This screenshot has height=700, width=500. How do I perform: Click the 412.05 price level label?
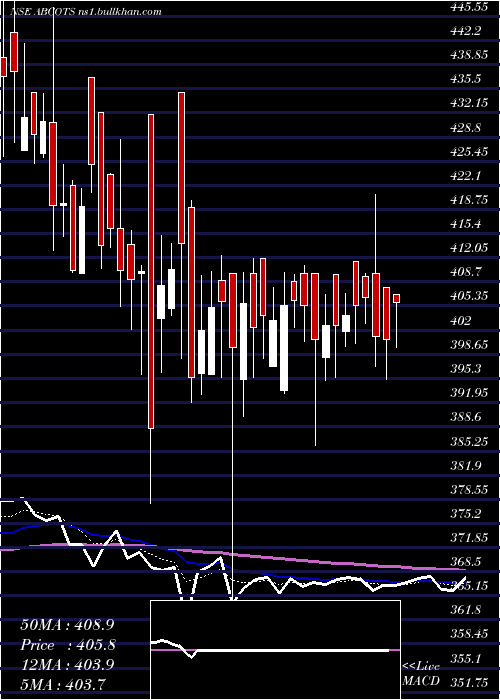tap(467, 248)
